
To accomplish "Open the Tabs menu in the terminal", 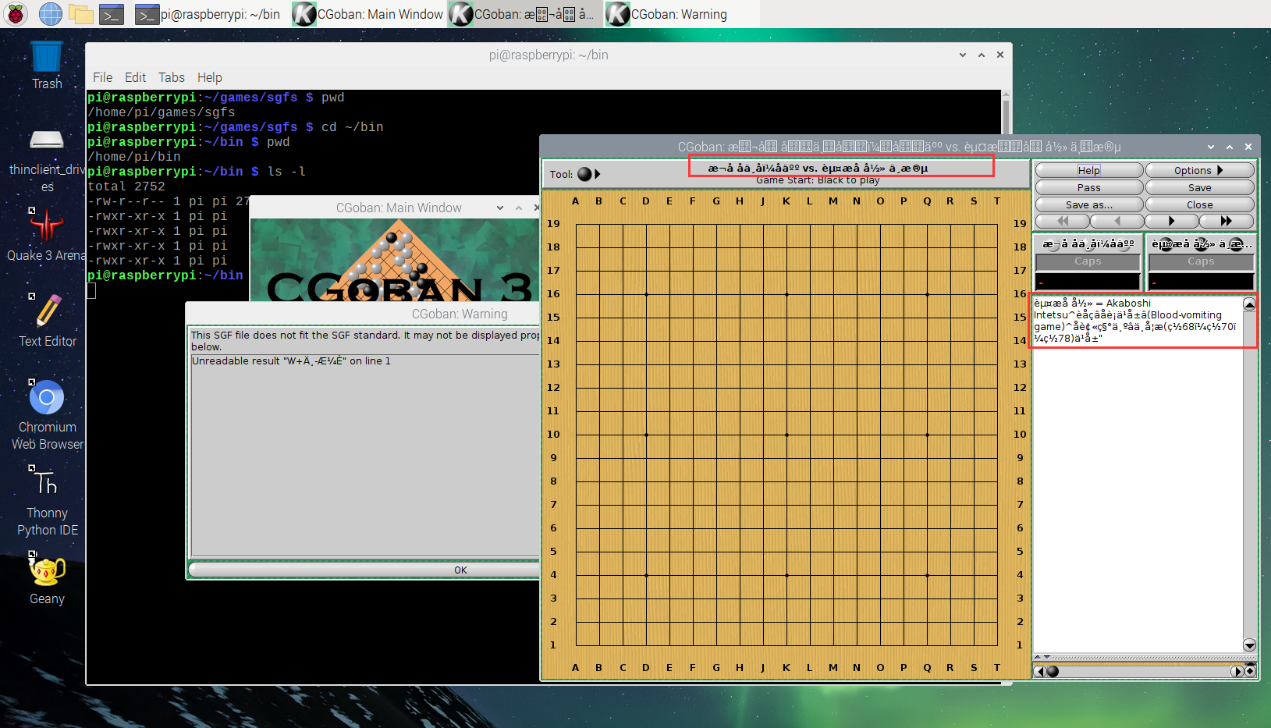I will click(x=171, y=77).
